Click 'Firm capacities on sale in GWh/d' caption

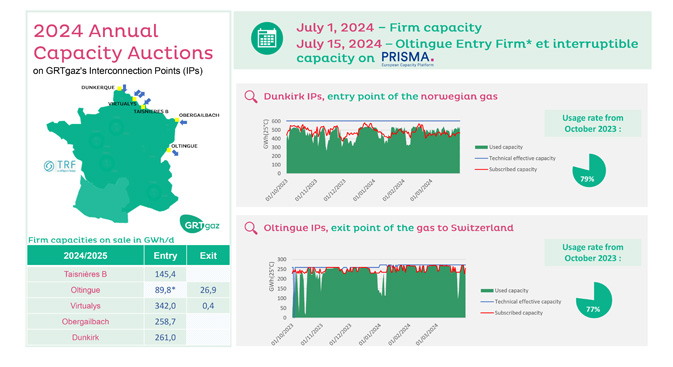point(101,240)
